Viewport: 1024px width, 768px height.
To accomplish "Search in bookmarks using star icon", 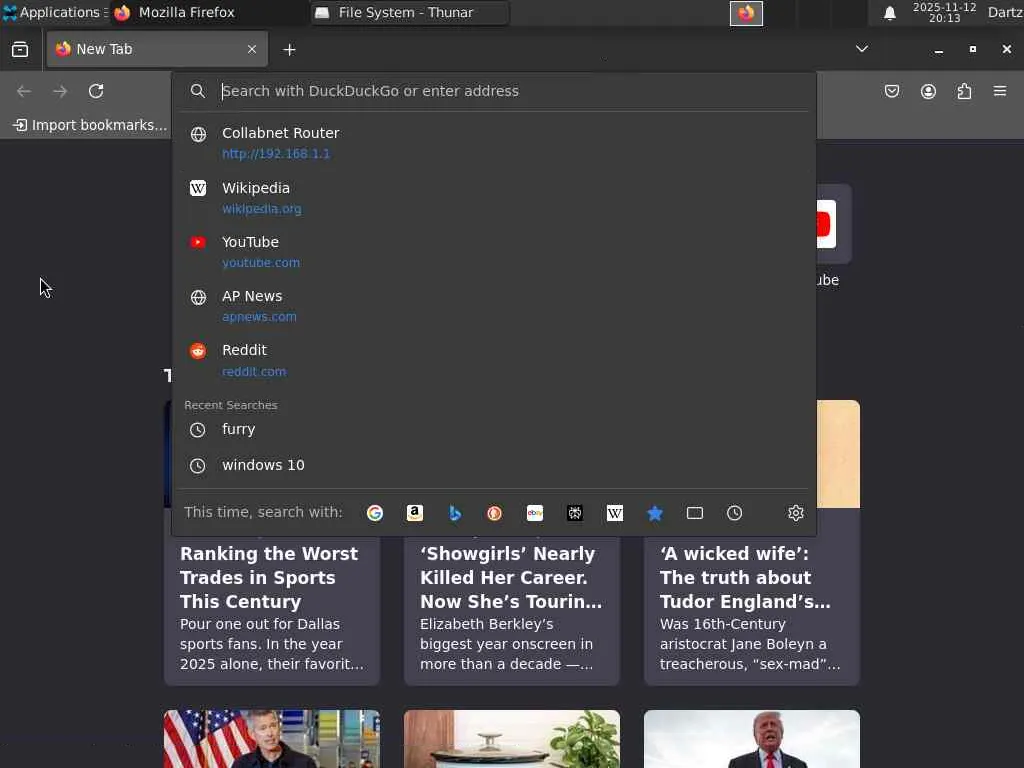I will (654, 513).
